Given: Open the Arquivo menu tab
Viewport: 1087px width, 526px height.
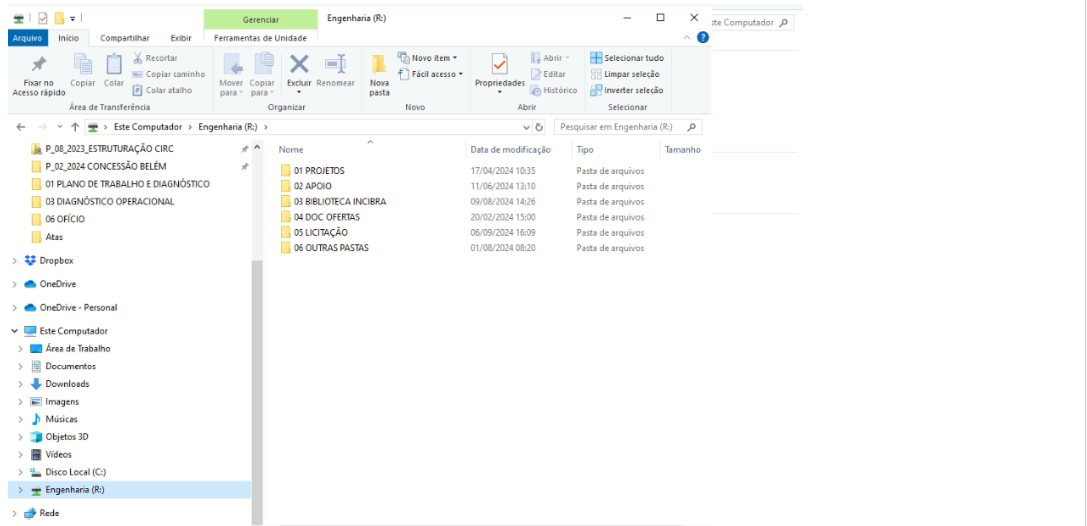Looking at the screenshot, I should point(27,38).
